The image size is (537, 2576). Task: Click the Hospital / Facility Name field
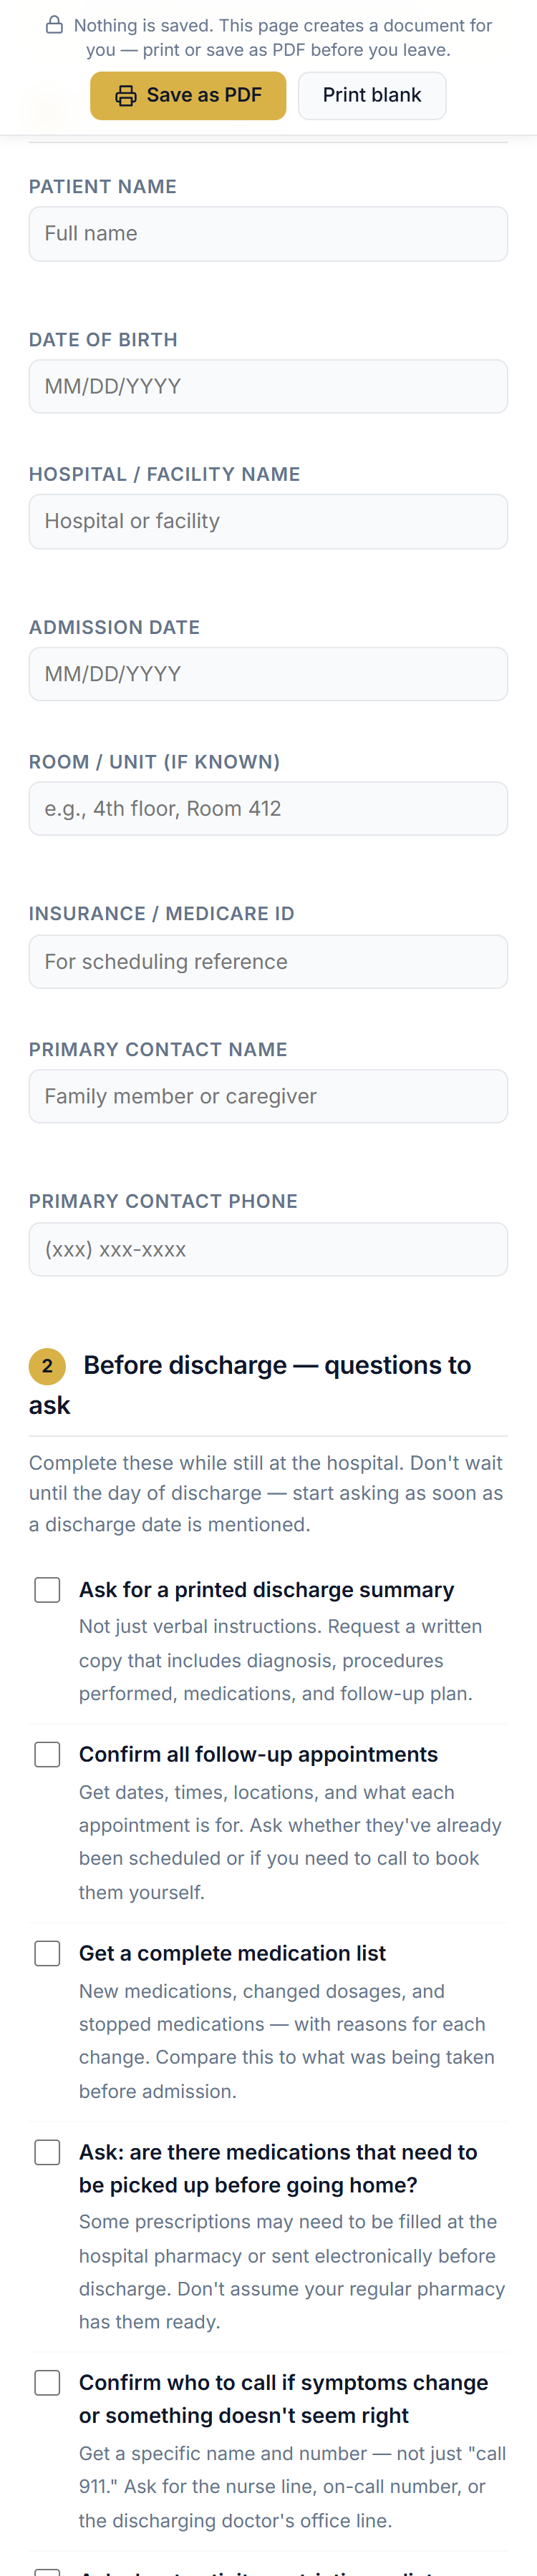point(268,521)
